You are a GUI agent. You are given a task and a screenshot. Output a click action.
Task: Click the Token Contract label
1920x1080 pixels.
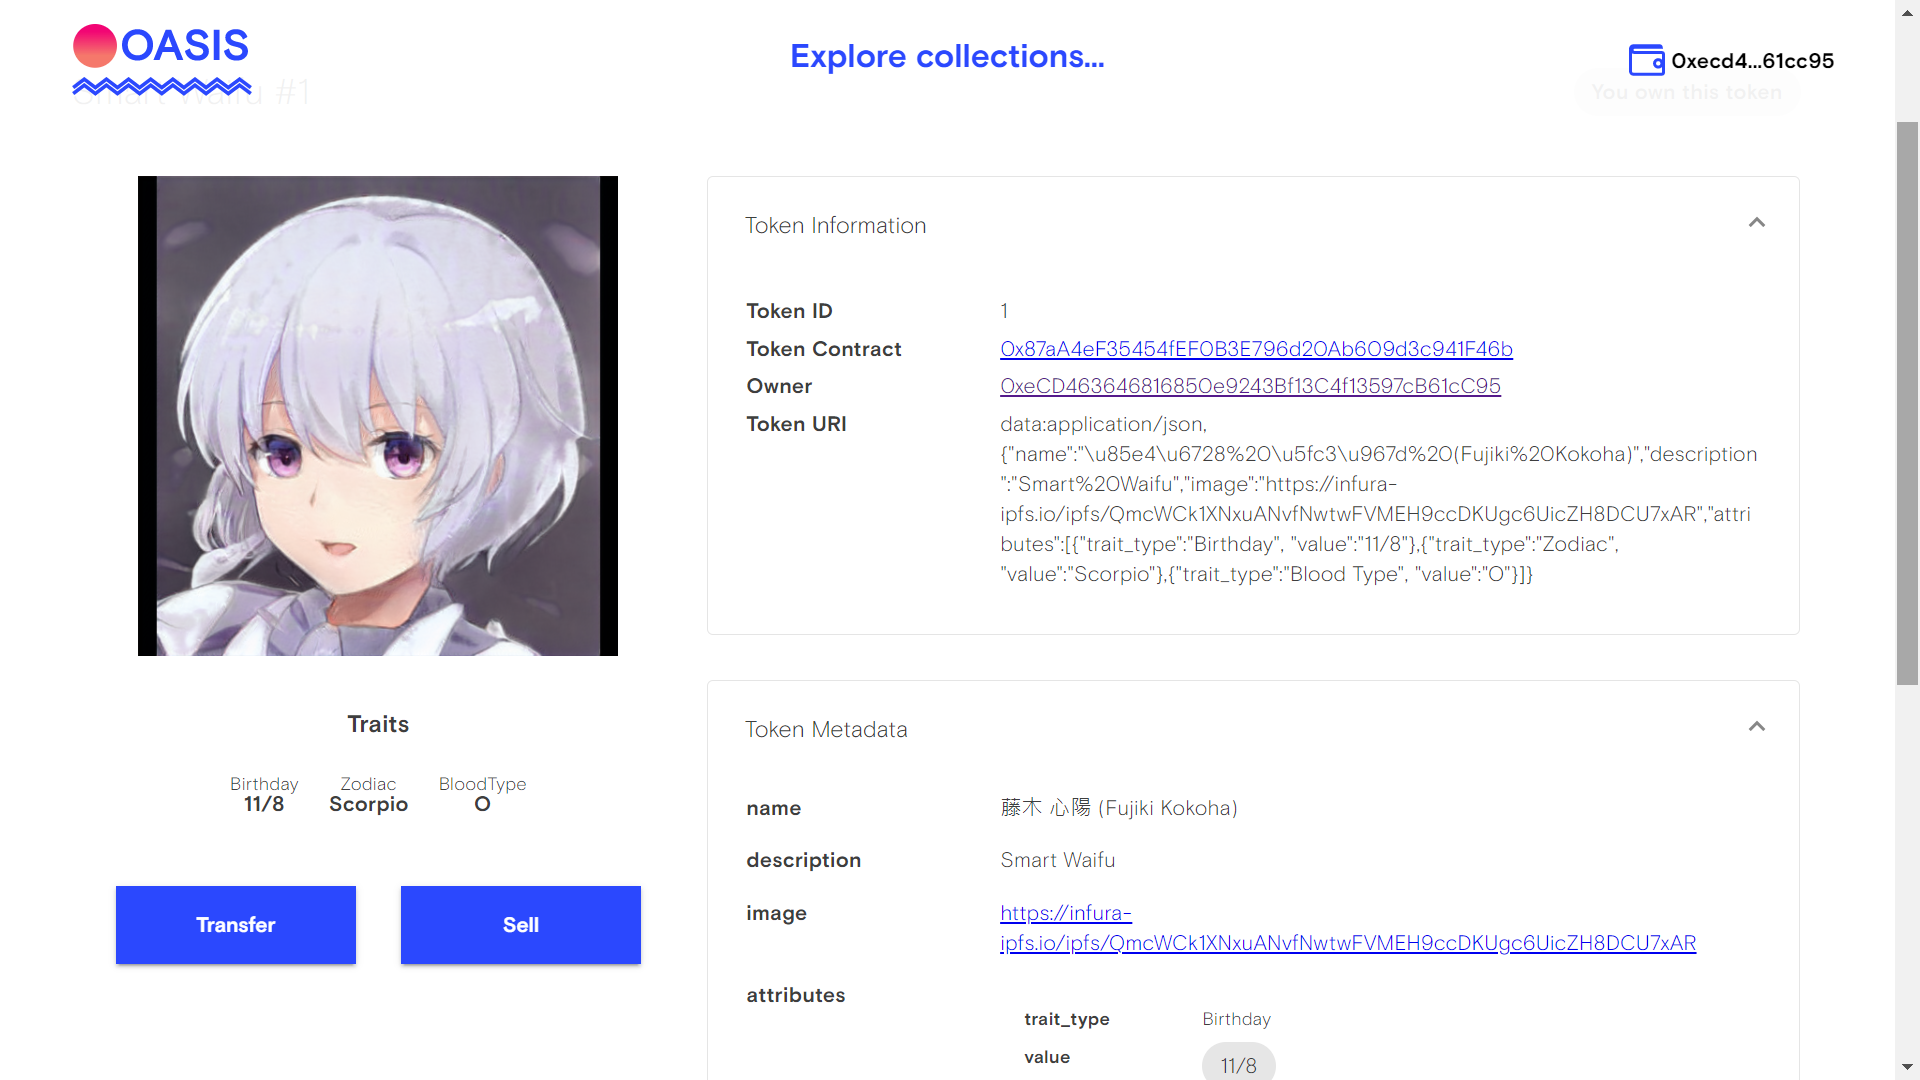[x=824, y=349]
